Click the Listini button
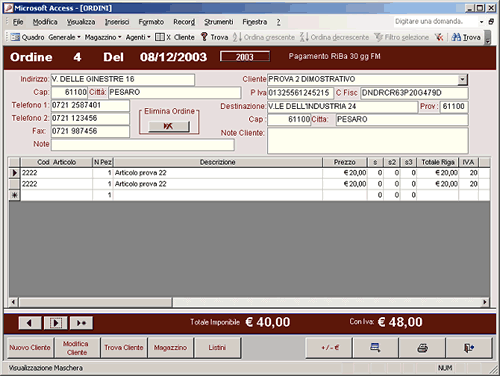500x376 pixels. point(217,348)
